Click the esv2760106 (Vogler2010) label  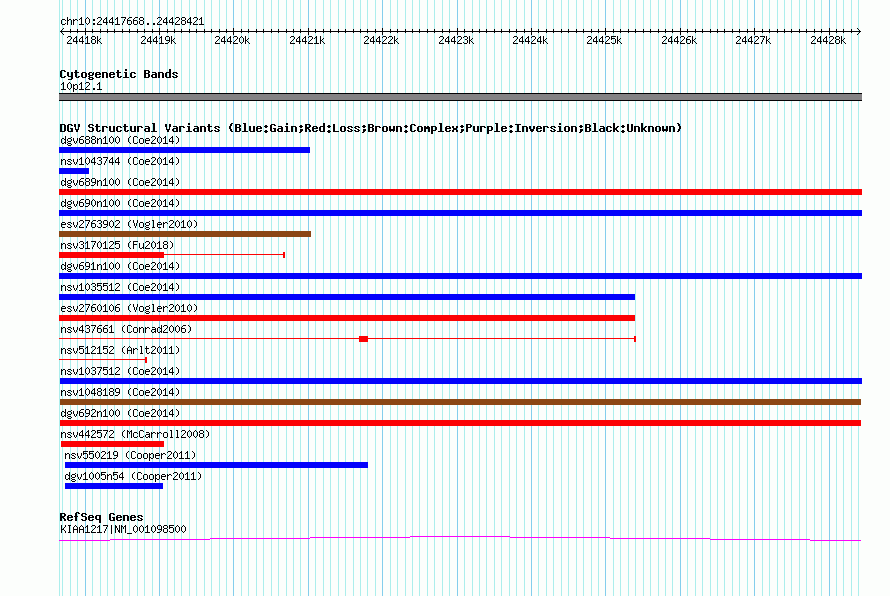click(129, 308)
